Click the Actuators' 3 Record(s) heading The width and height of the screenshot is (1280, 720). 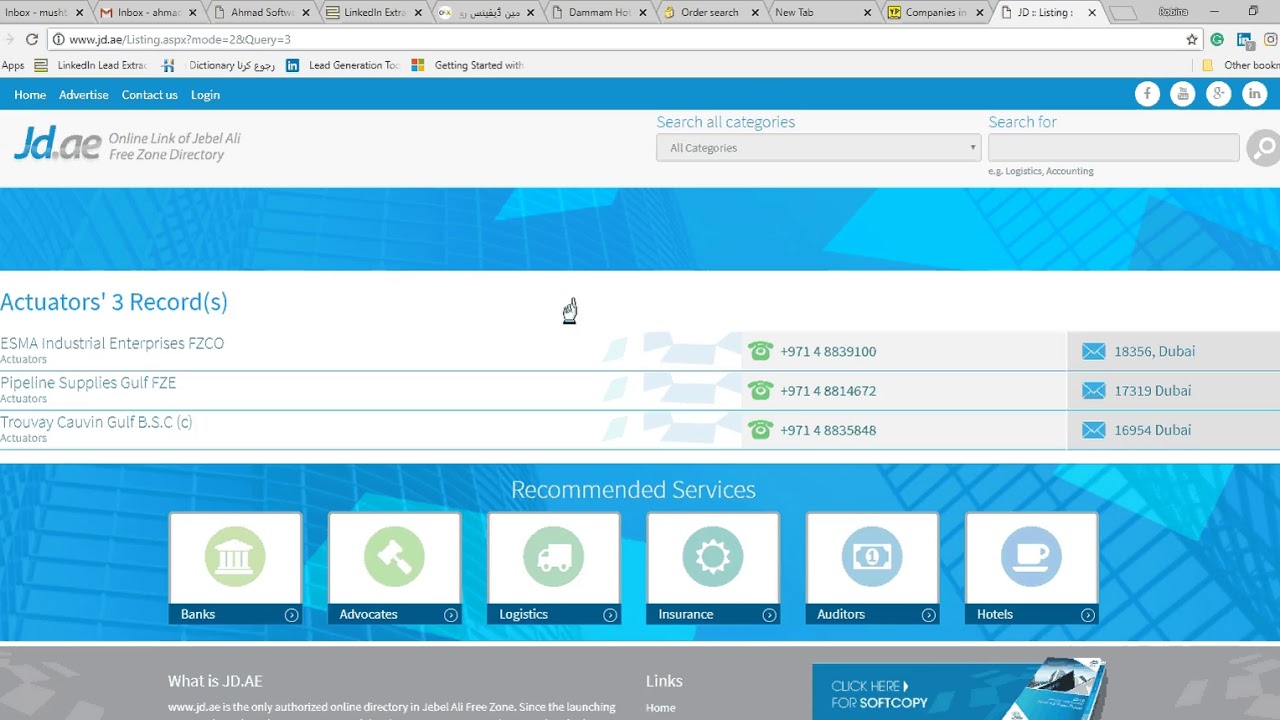point(114,302)
